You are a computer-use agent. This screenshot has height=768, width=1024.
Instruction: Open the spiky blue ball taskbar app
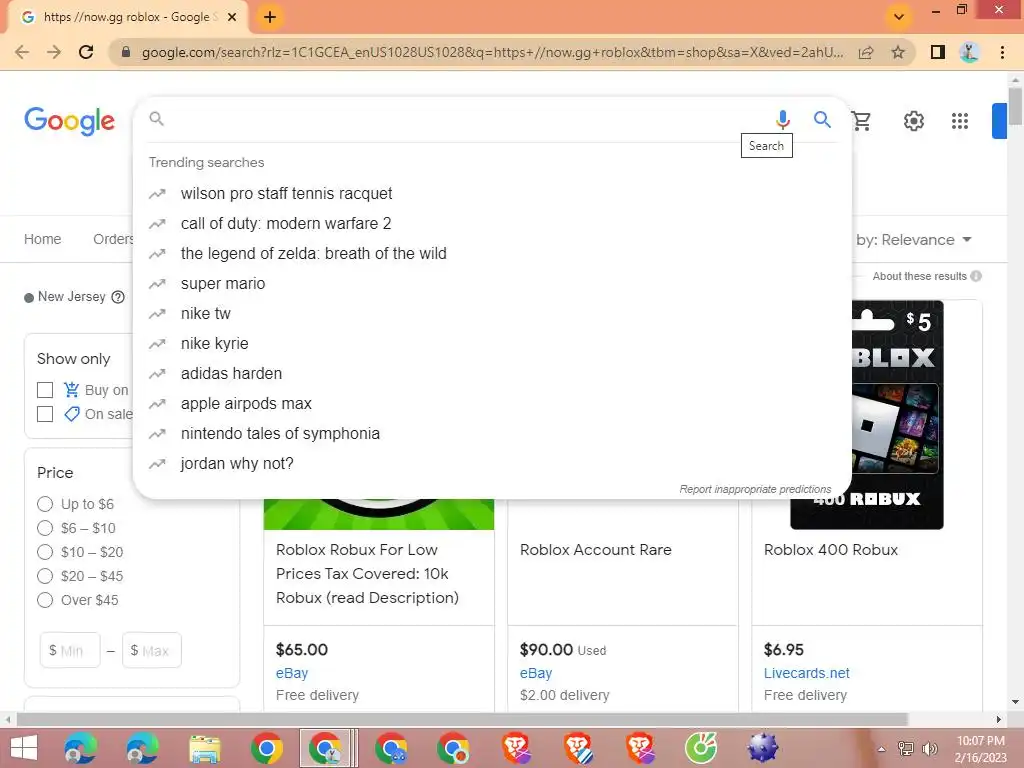[x=762, y=748]
